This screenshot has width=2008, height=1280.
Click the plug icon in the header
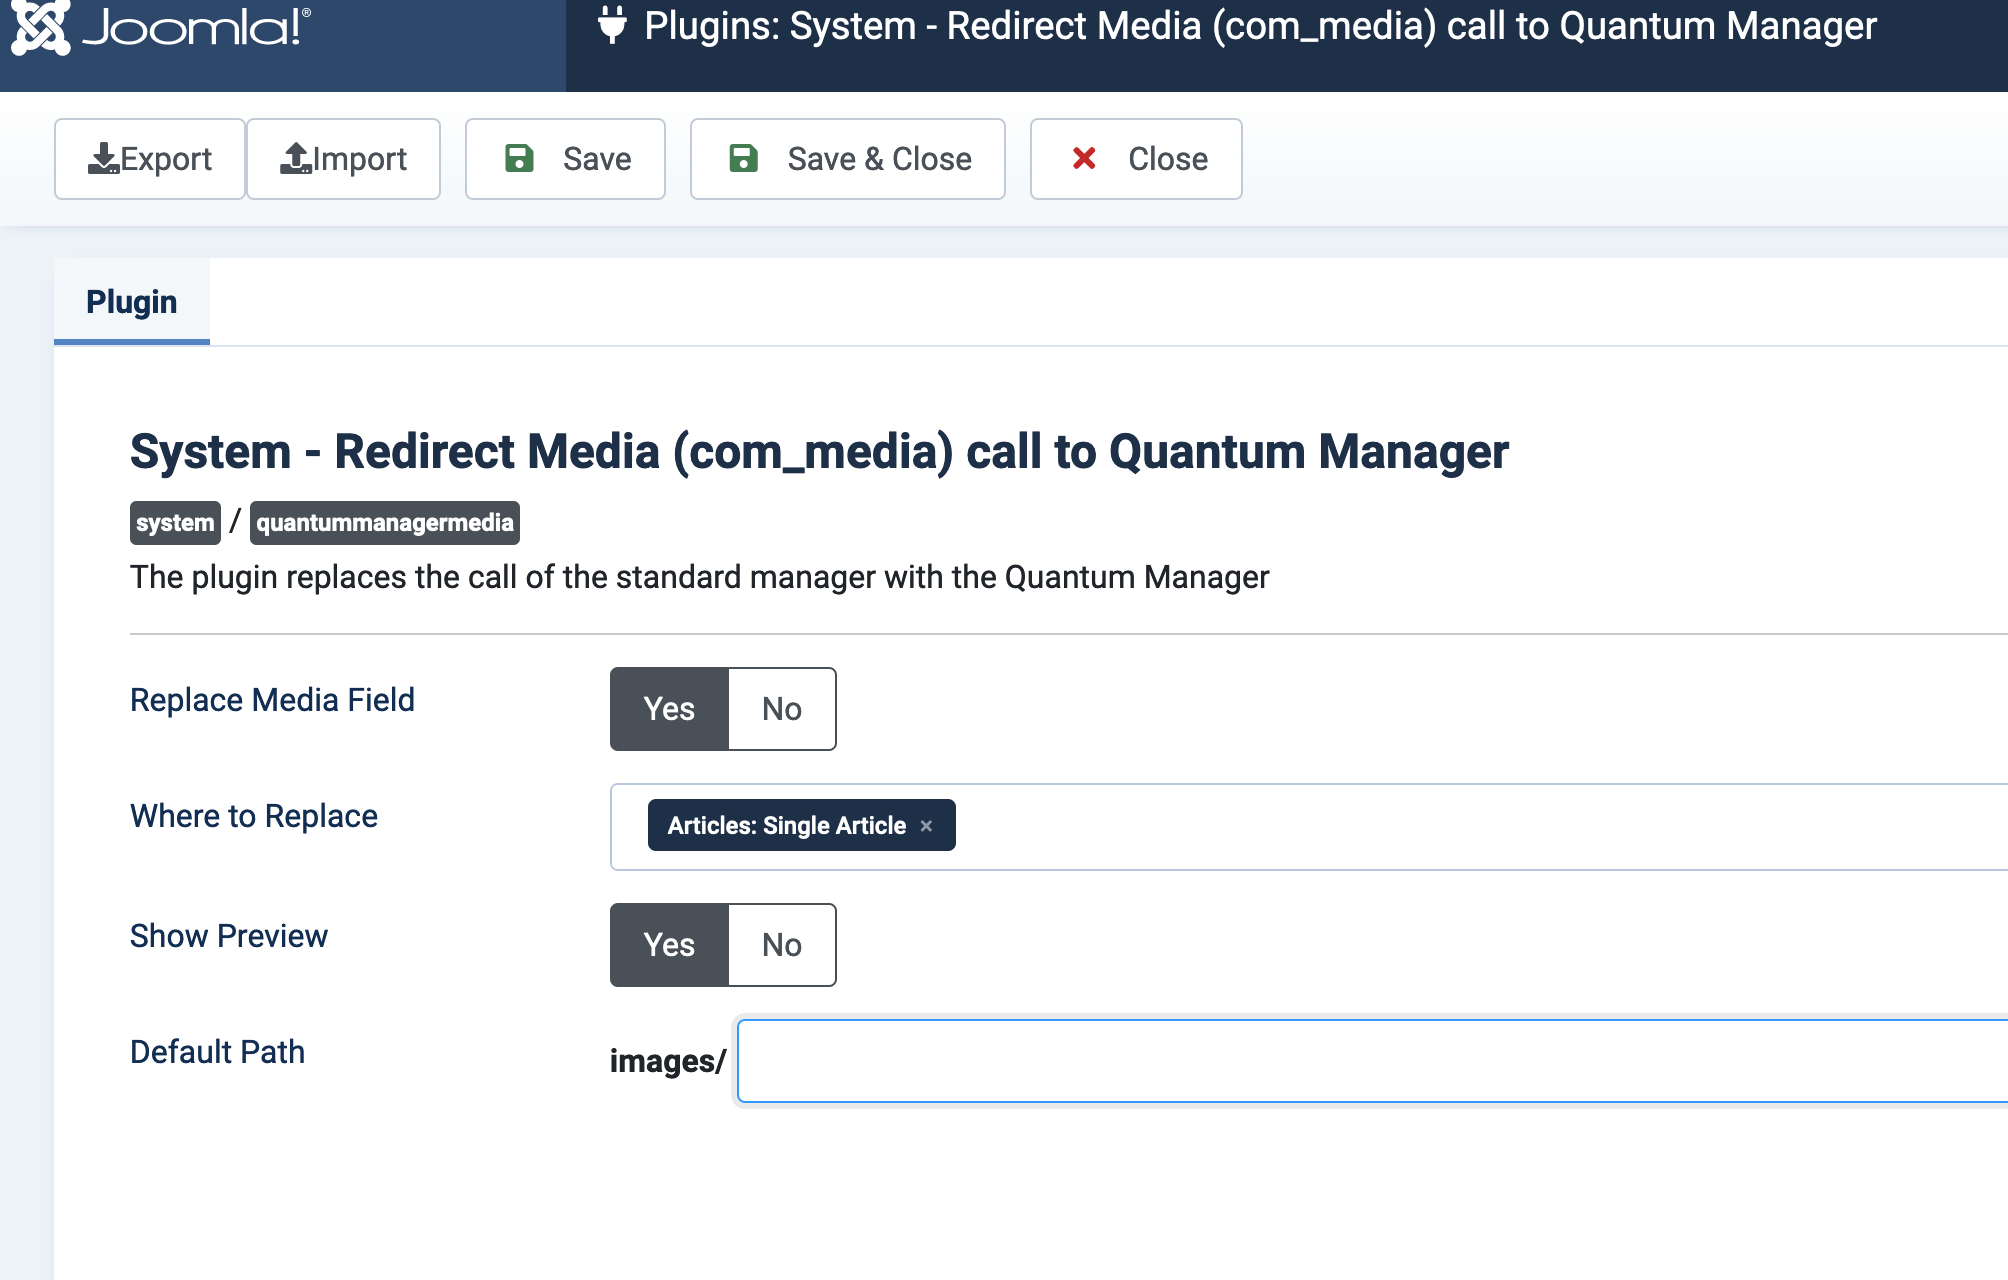[x=613, y=26]
